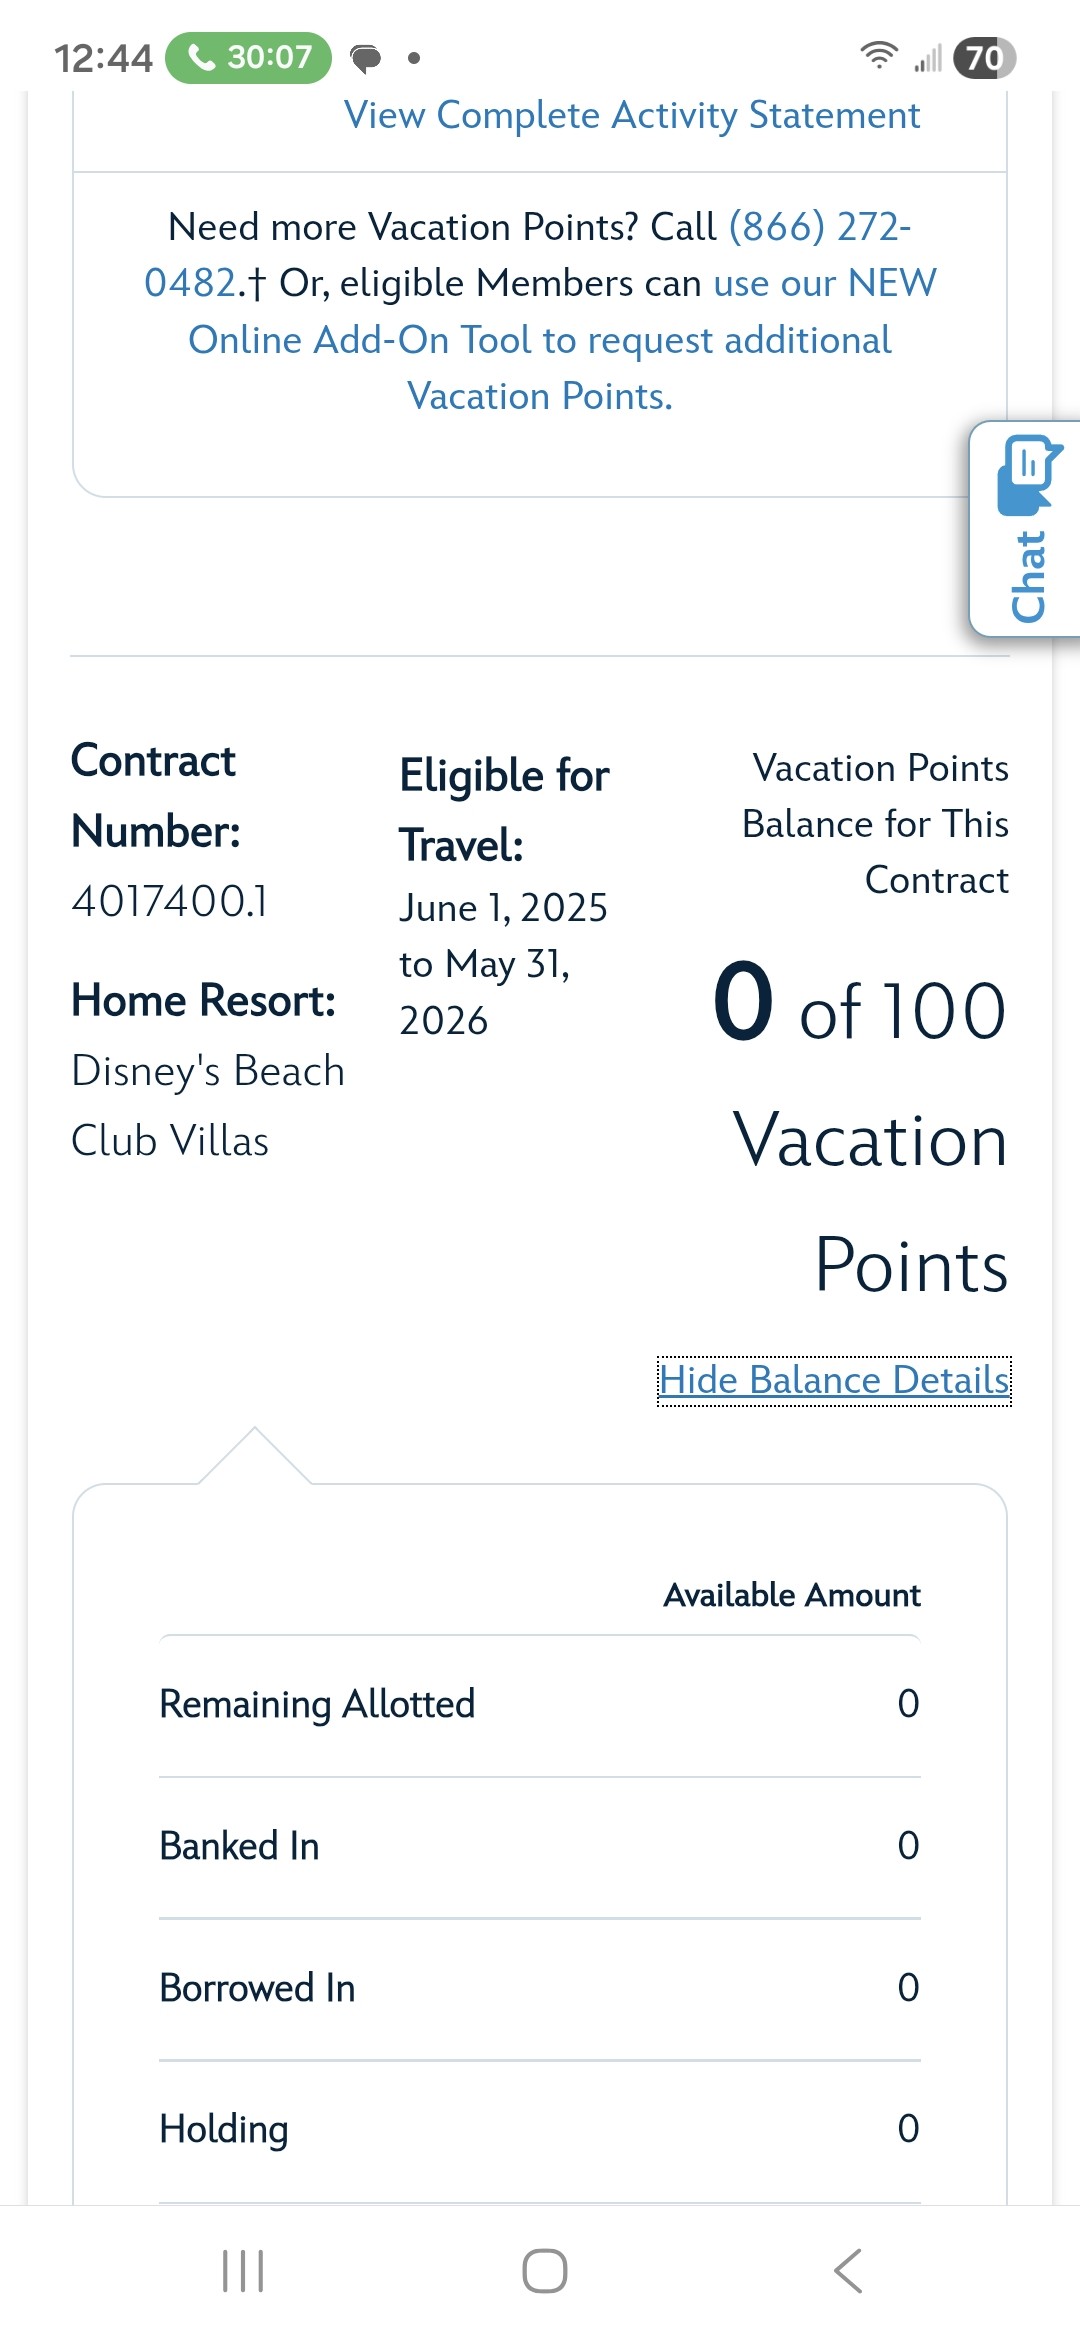Select the Remaining Allotted row
Screen dimensions: 1080x2340
(x=539, y=1704)
